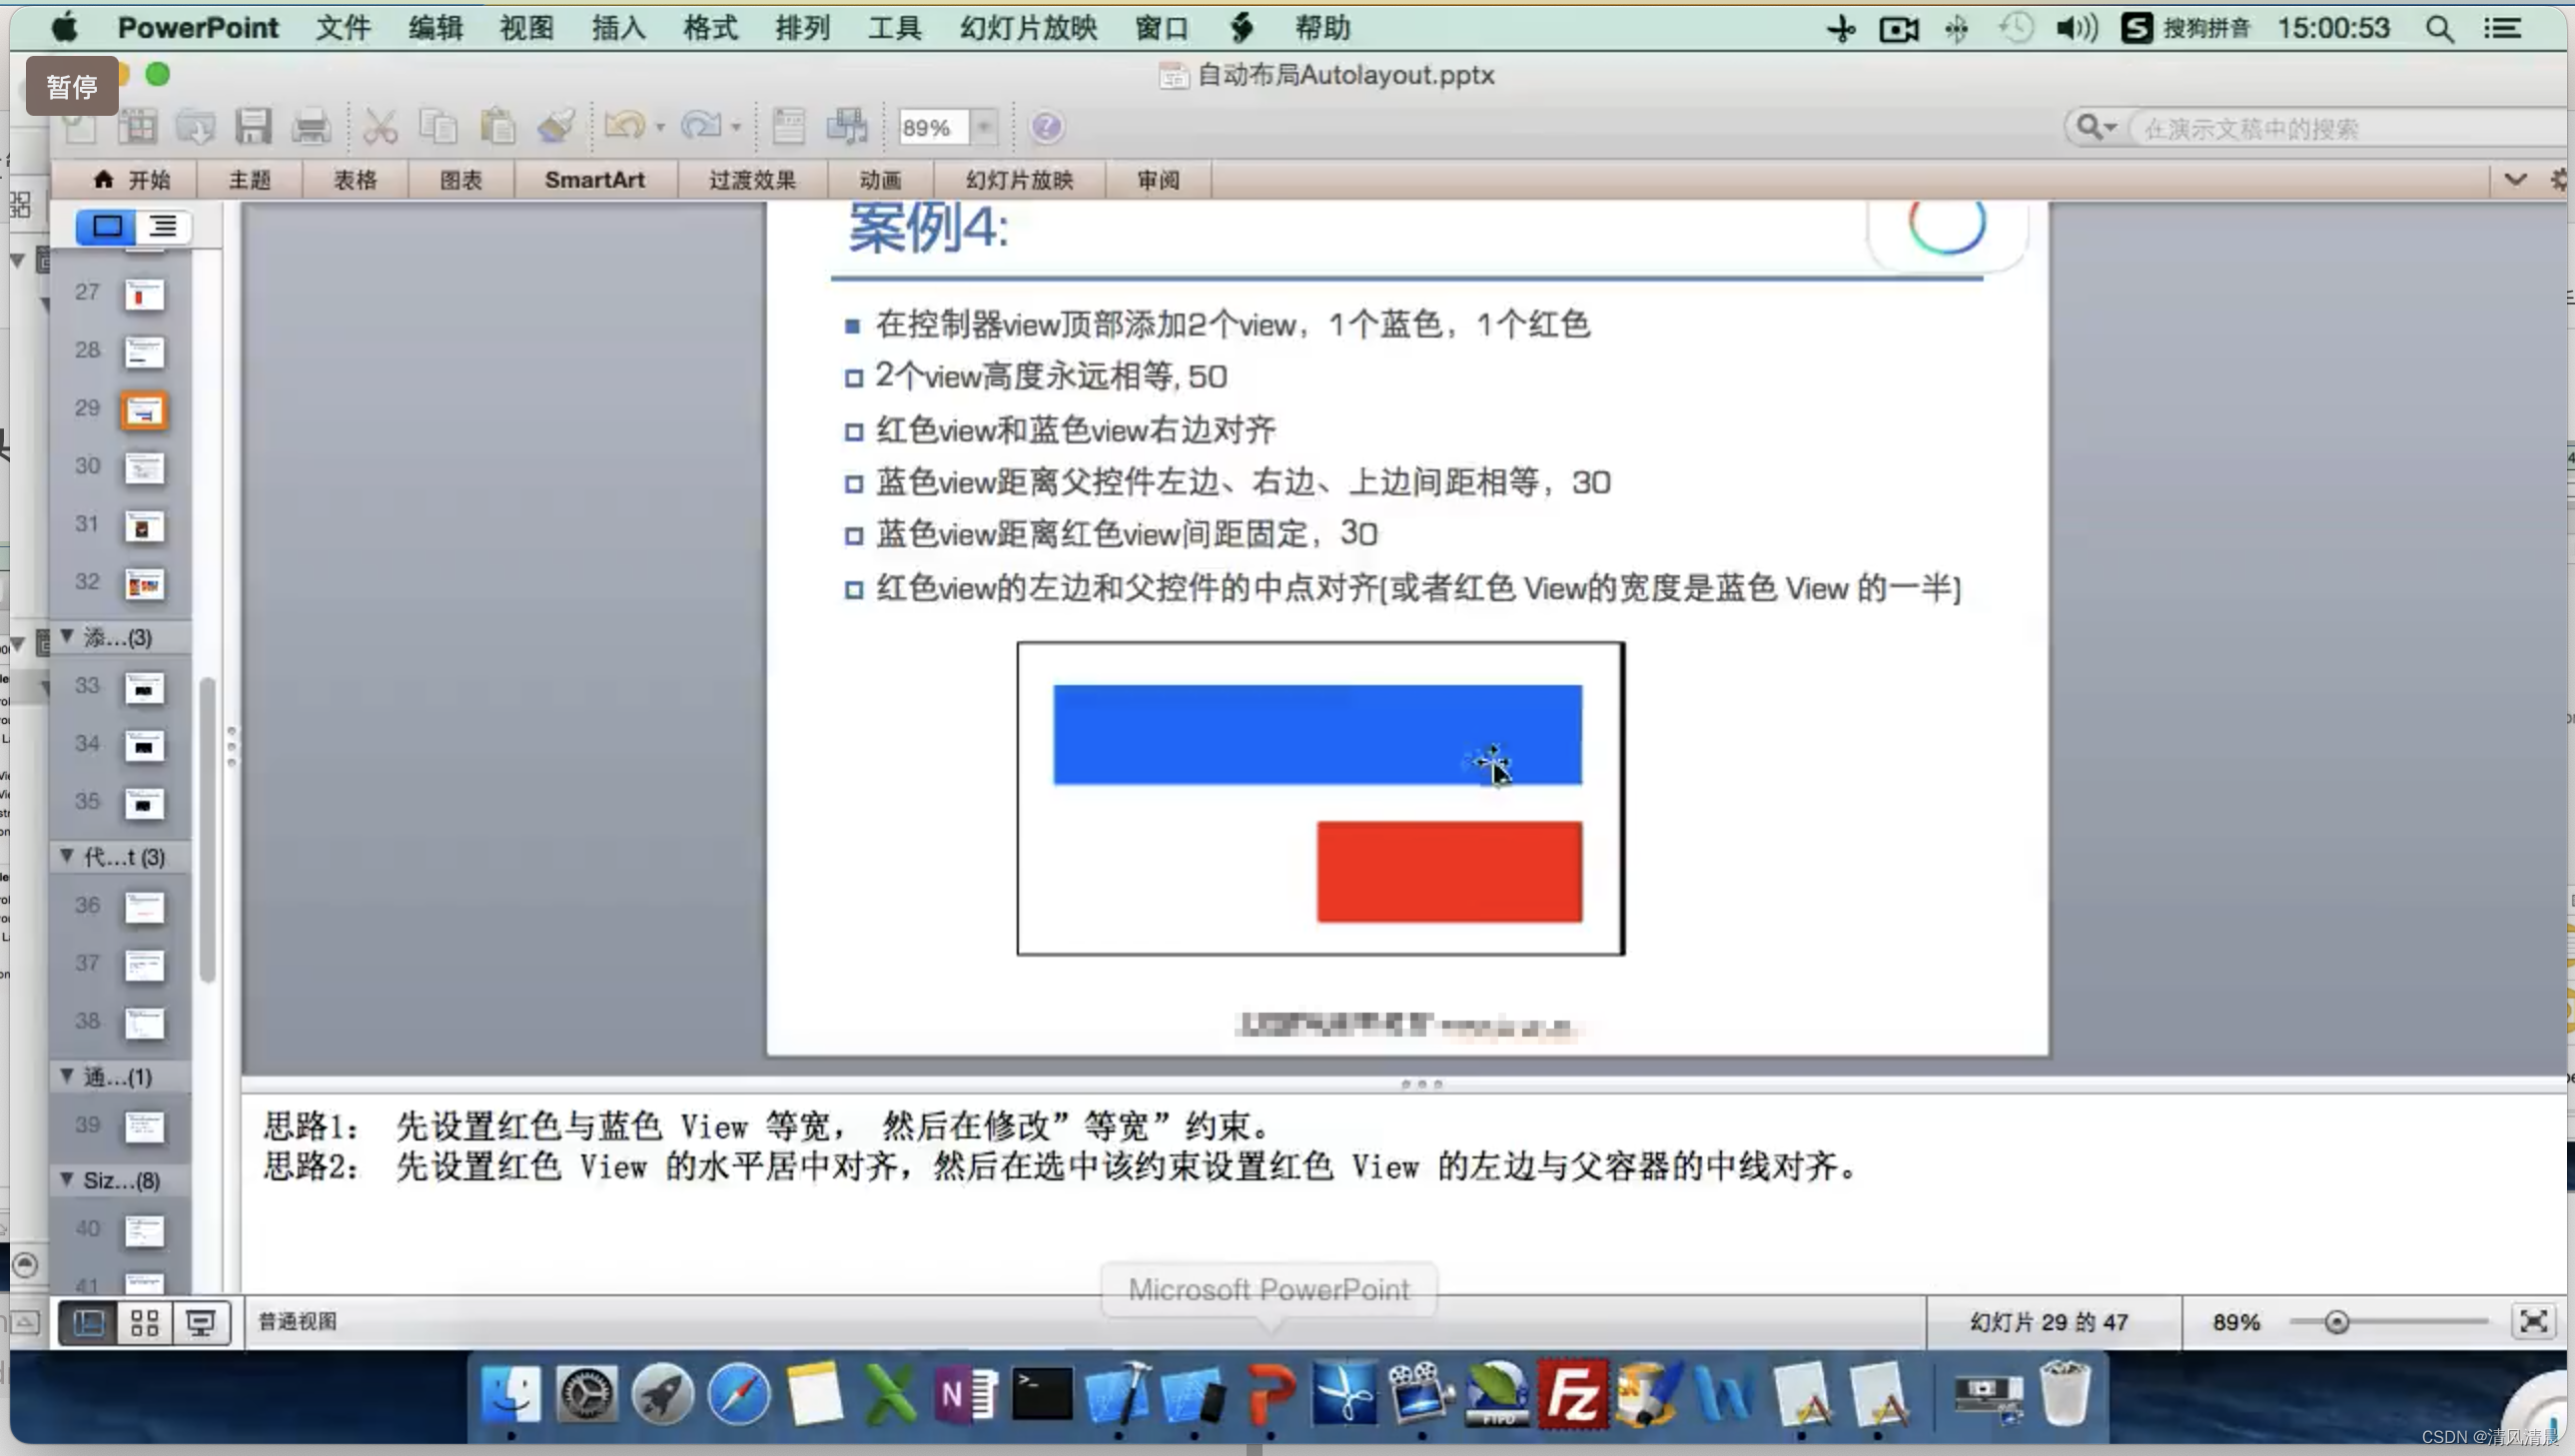The height and width of the screenshot is (1456, 2575).
Task: Click the 暂停 pause button
Action: tap(72, 87)
